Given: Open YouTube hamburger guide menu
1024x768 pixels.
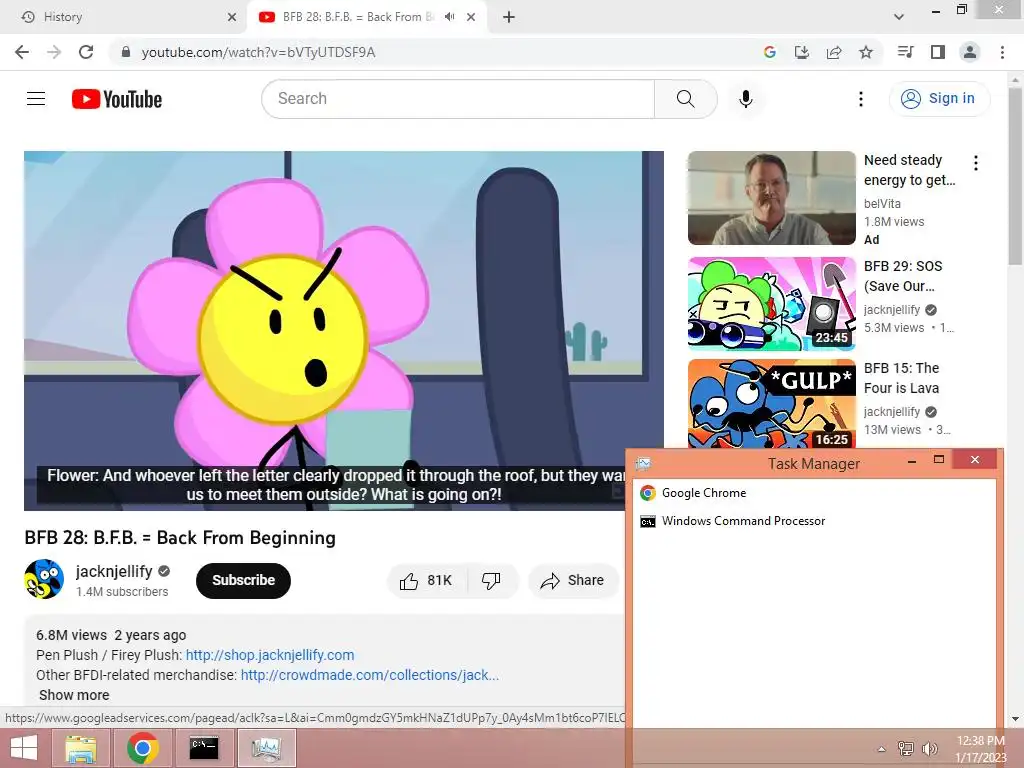Looking at the screenshot, I should point(36,99).
